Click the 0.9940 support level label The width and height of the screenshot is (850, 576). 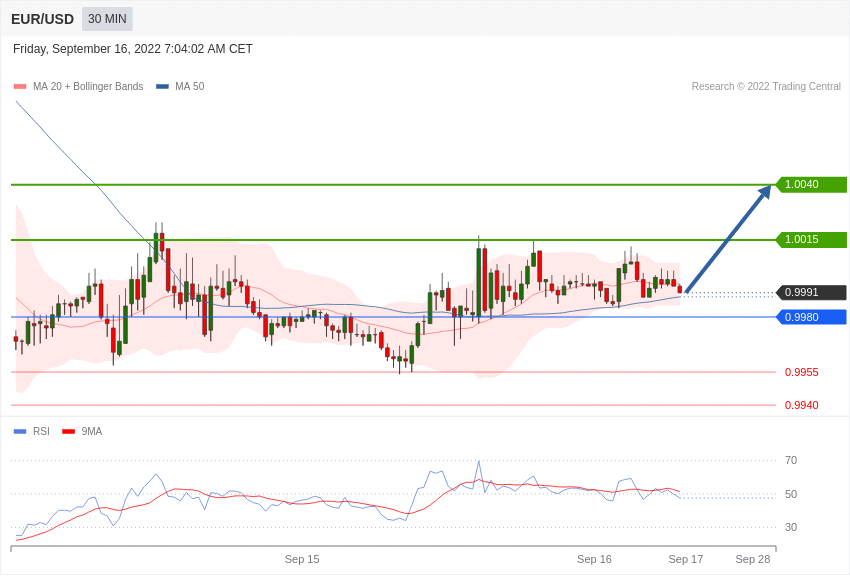point(802,405)
